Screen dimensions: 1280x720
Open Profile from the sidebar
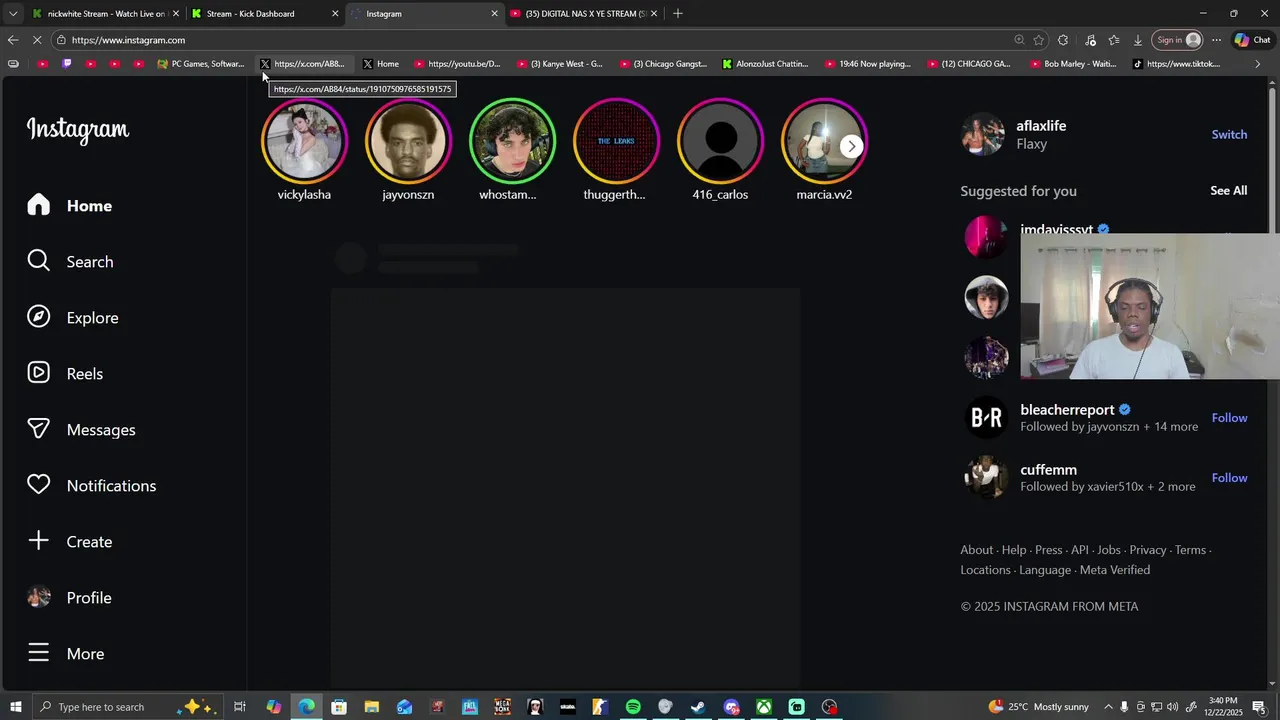[69, 598]
